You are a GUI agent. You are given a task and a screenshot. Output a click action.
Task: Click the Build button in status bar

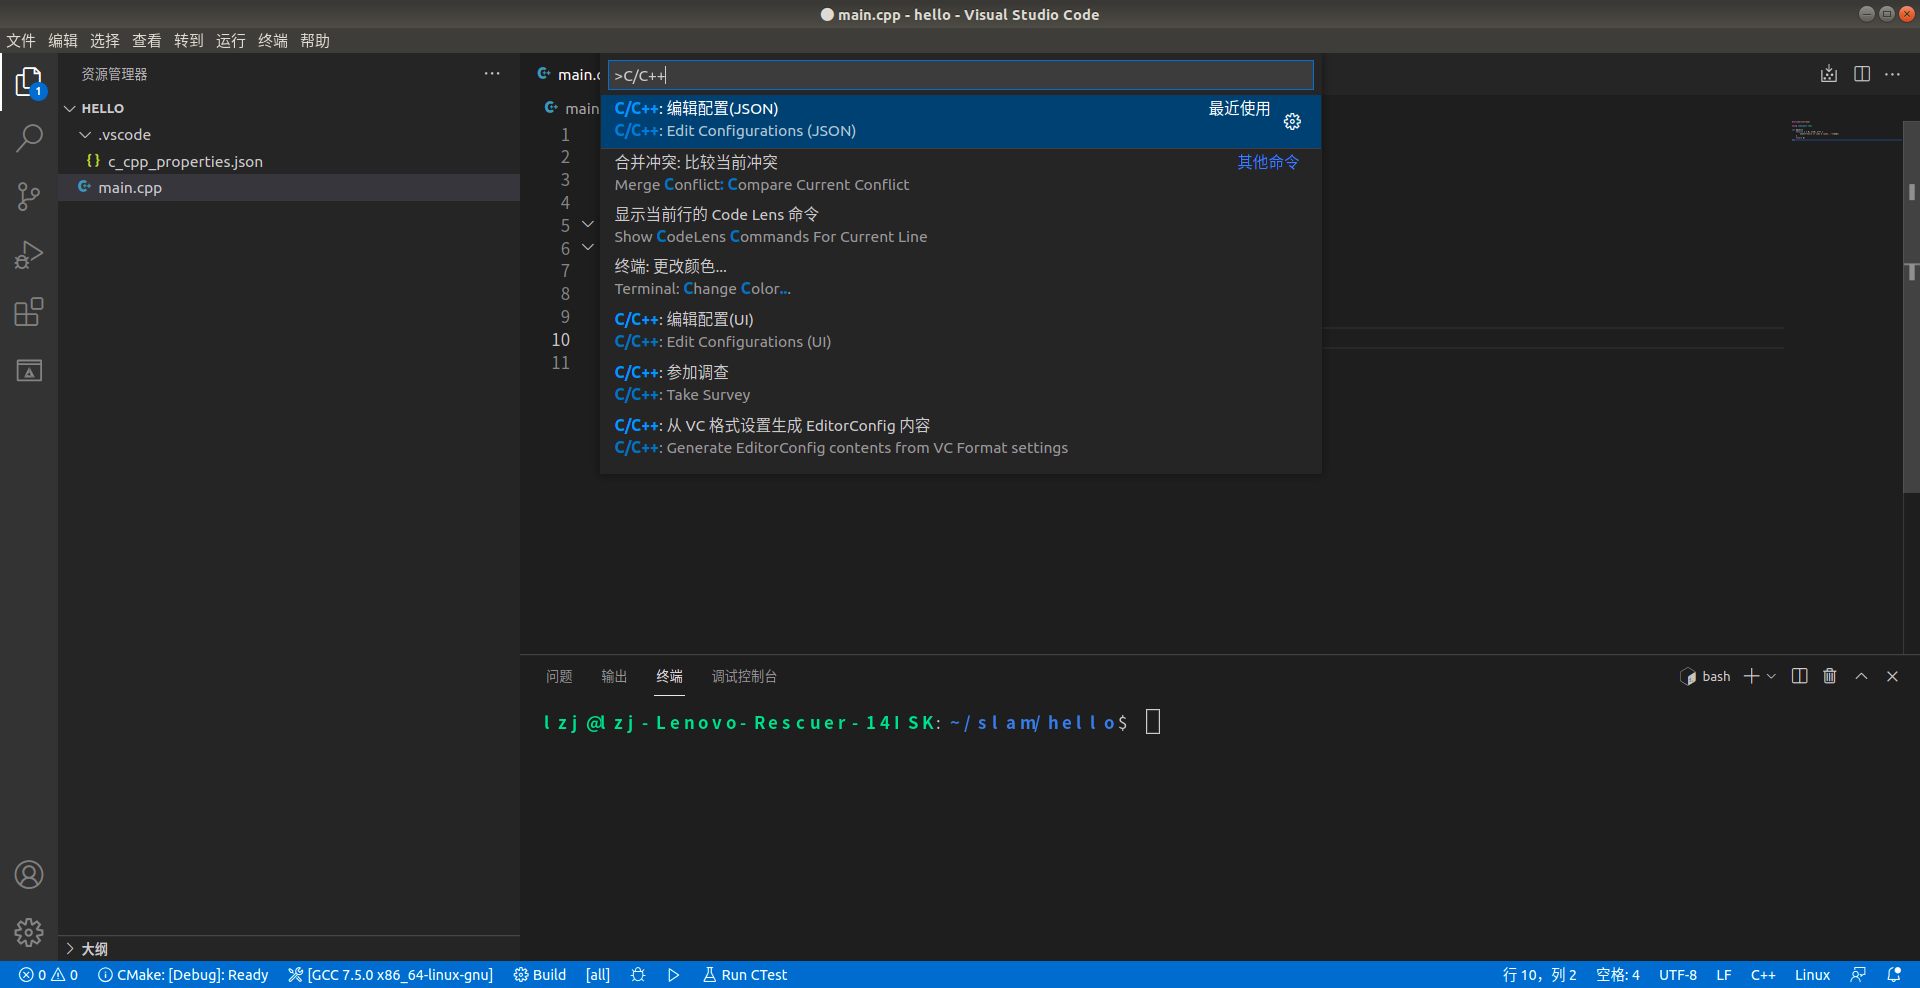540,975
